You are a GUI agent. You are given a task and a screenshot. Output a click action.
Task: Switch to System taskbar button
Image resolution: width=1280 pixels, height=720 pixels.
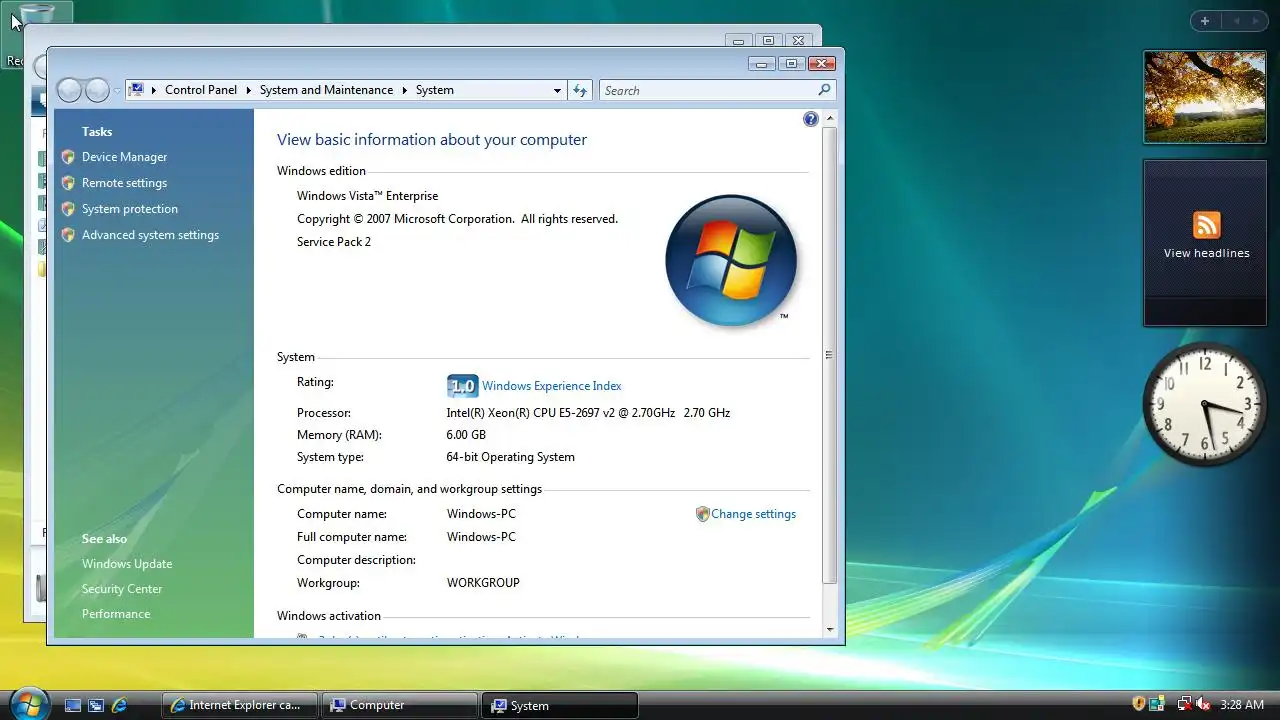point(560,705)
